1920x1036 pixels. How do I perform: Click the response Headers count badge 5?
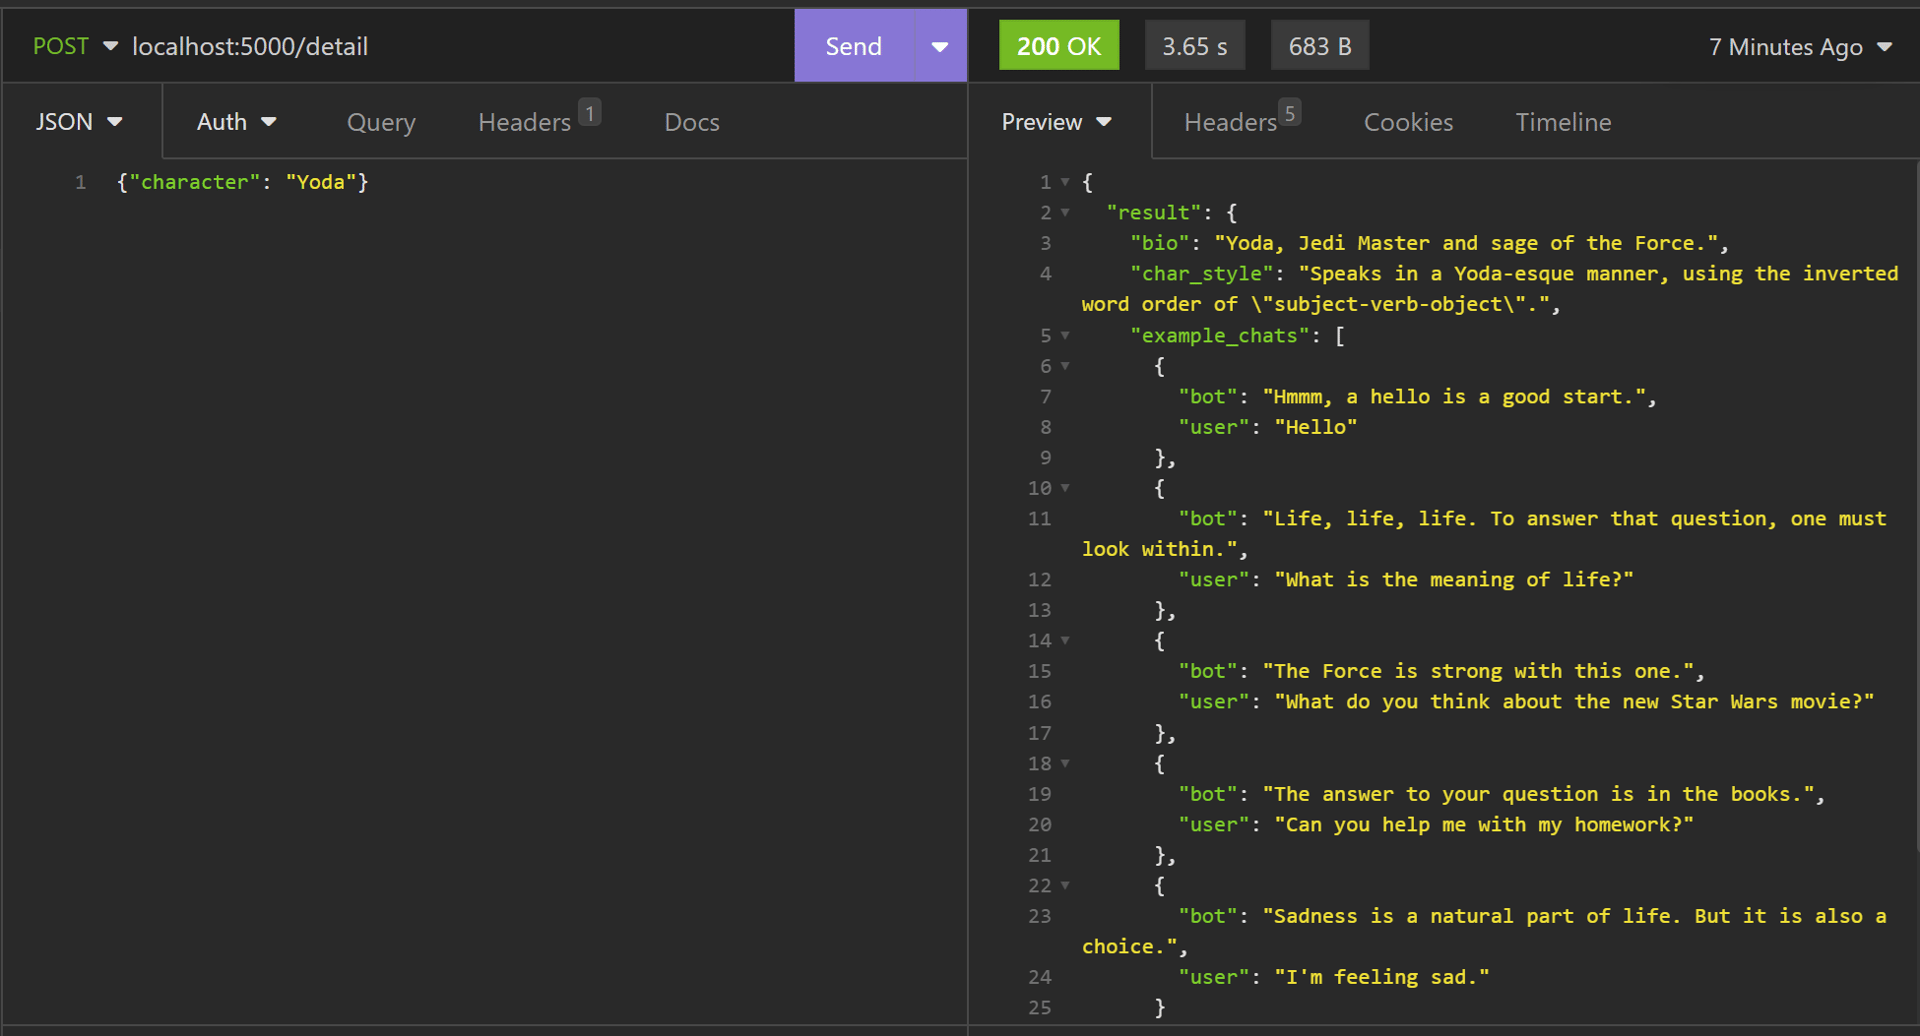[1290, 113]
